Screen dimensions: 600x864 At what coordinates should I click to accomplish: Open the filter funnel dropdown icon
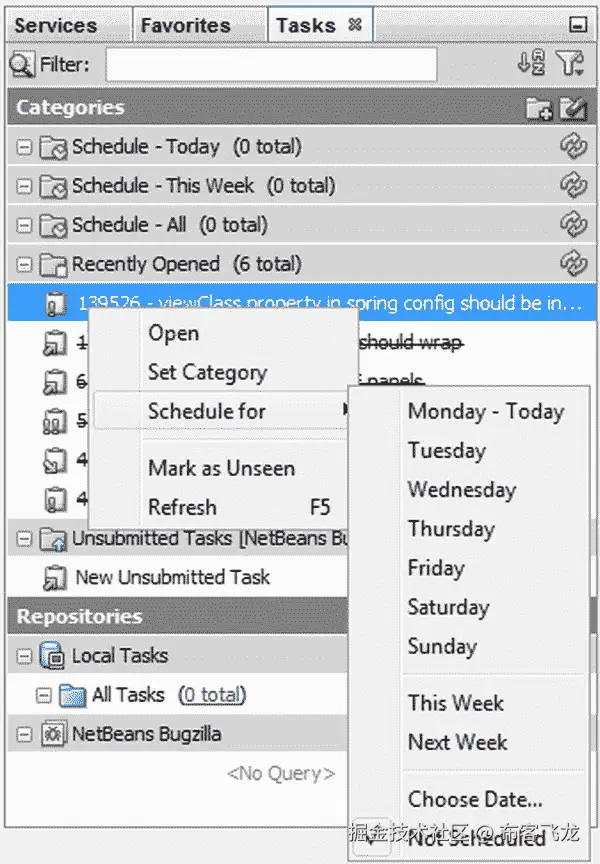point(569,63)
